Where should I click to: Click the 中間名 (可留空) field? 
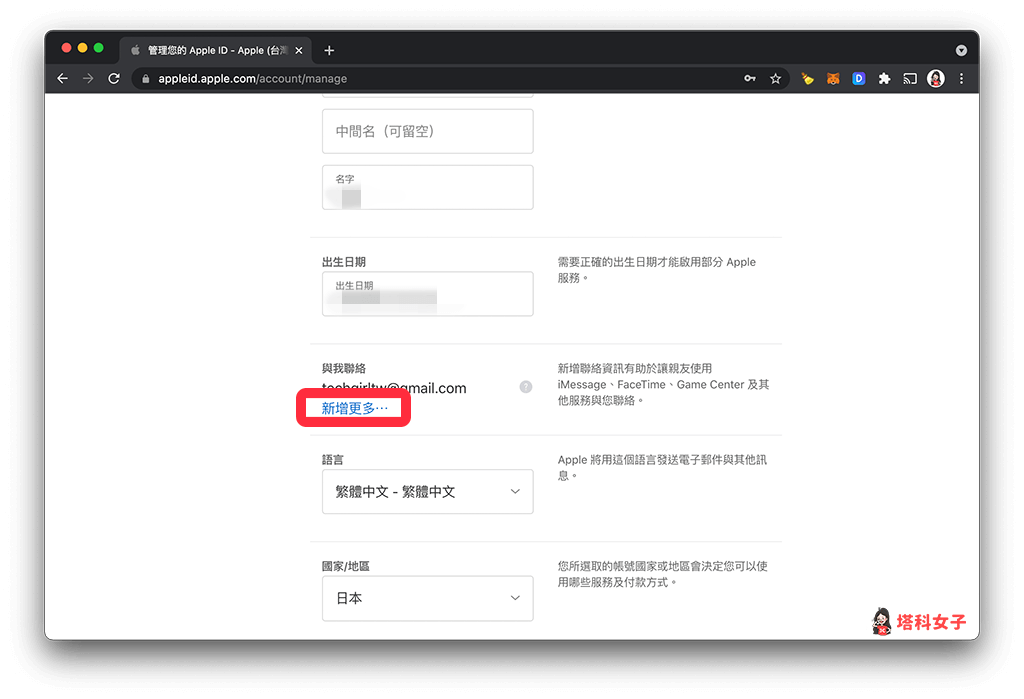(428, 131)
